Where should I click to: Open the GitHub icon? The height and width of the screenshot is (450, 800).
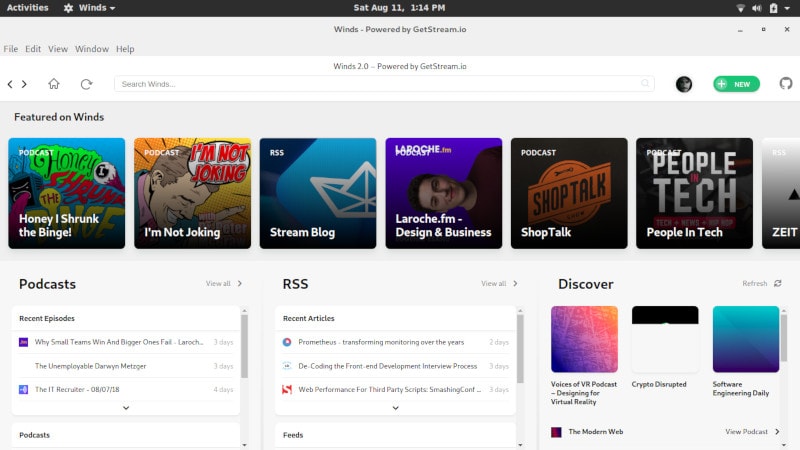(786, 83)
